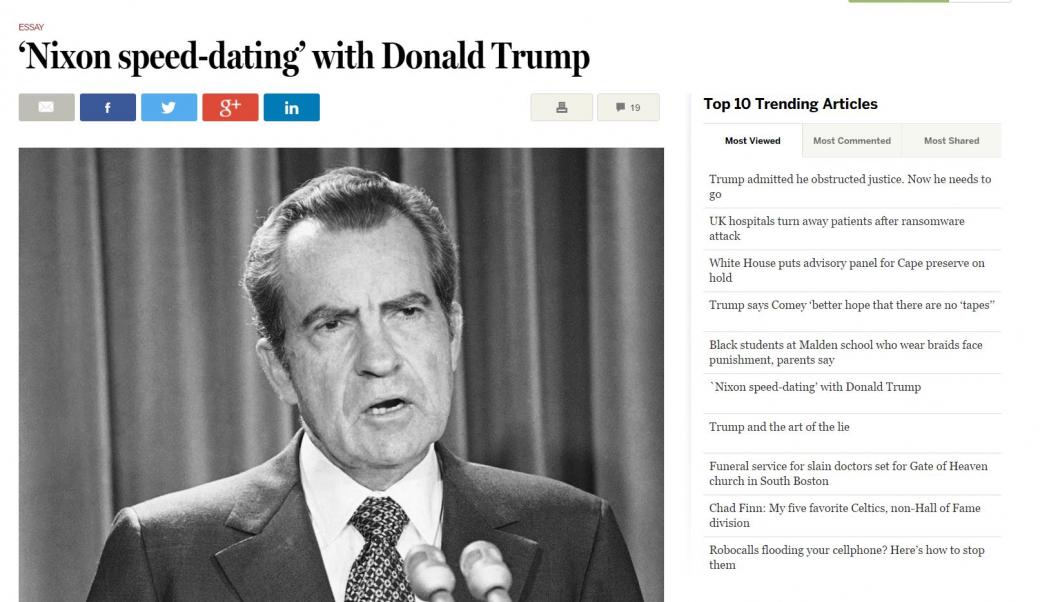The height and width of the screenshot is (602, 1040).
Task: Share the article on LinkedIn
Action: [x=291, y=107]
